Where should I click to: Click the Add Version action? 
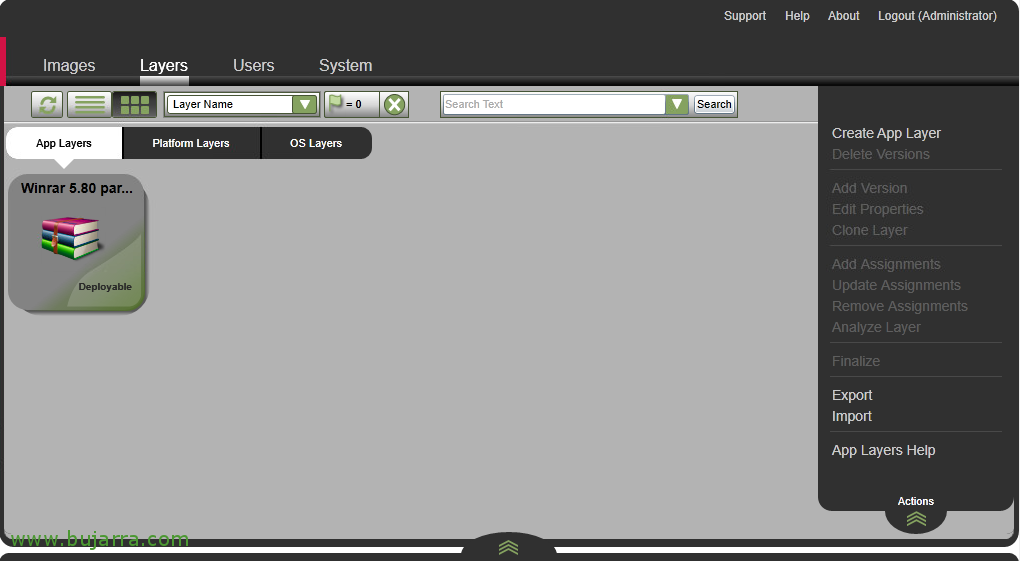pos(869,188)
